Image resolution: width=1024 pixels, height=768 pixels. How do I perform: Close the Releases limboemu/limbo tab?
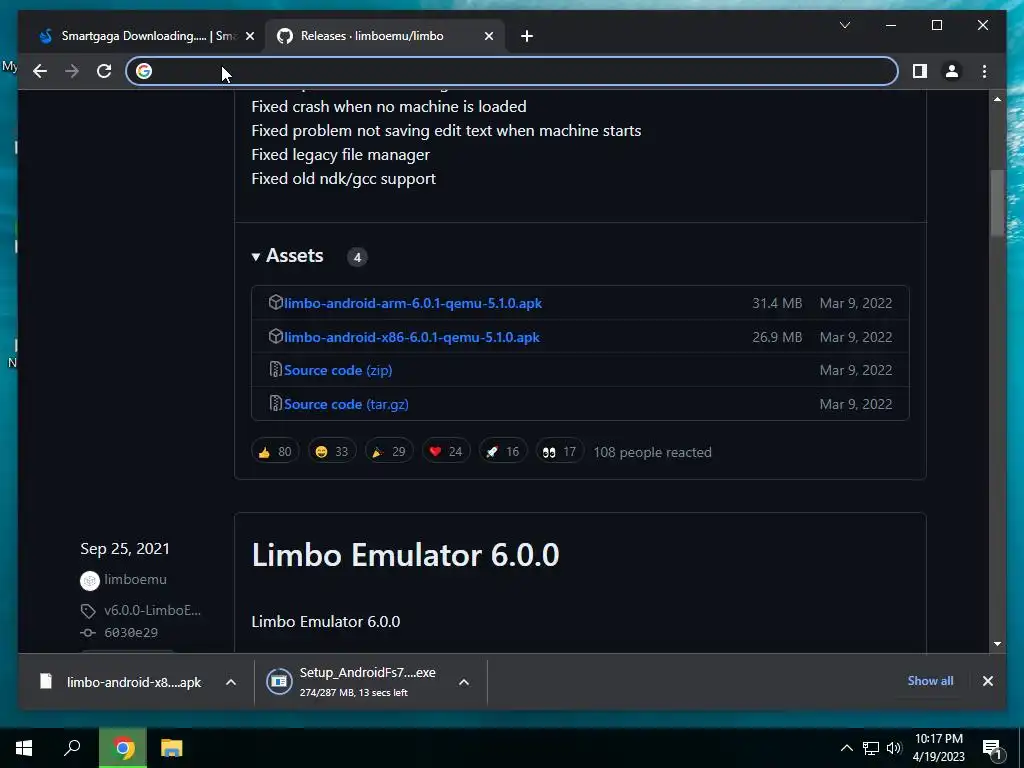click(x=488, y=37)
